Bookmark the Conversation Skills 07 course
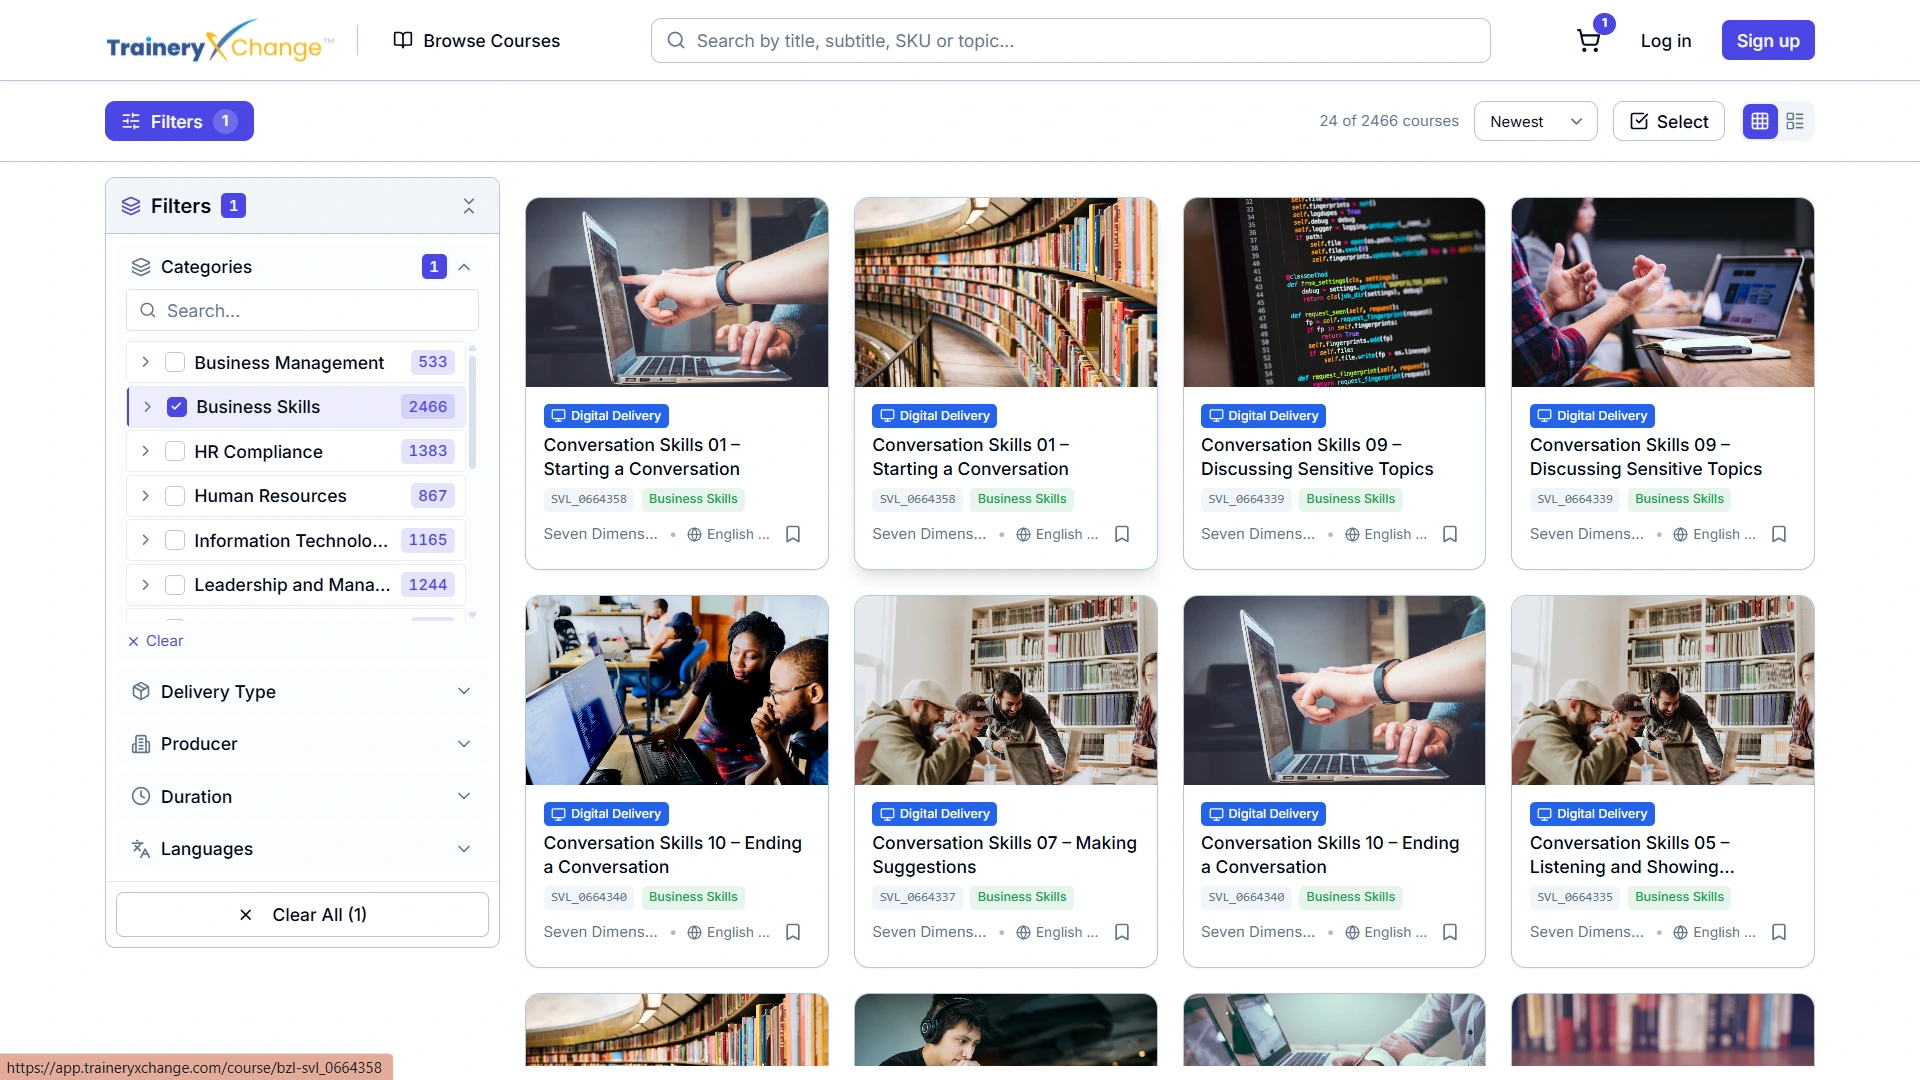 [1122, 932]
